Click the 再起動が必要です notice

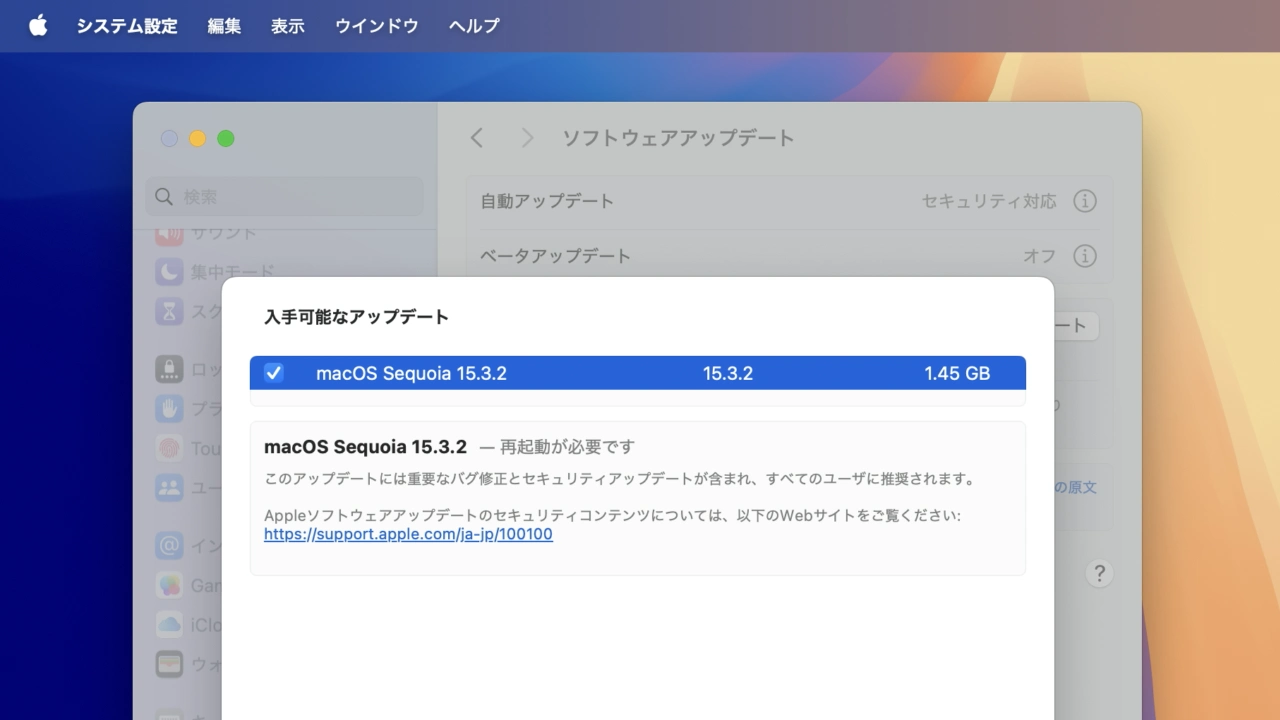568,447
